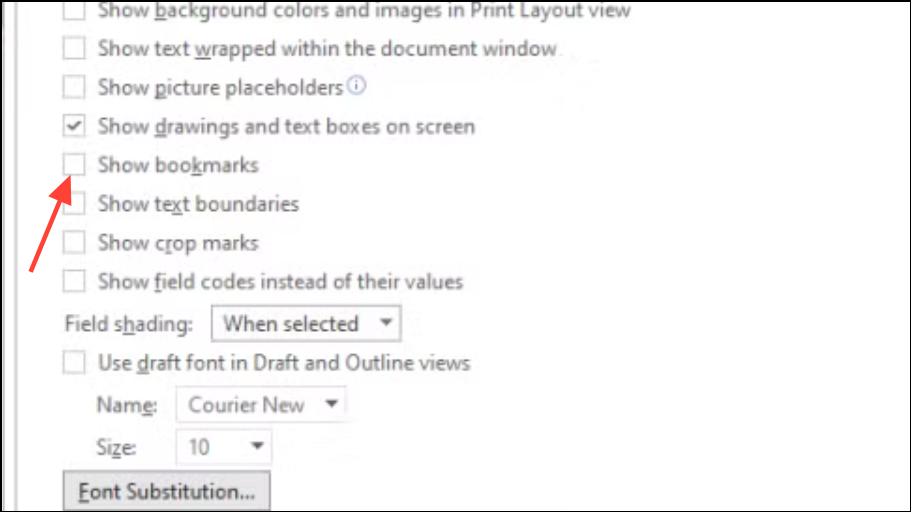This screenshot has height=512, width=911.
Task: Enable Show text wrapped within document window
Action: (74, 48)
